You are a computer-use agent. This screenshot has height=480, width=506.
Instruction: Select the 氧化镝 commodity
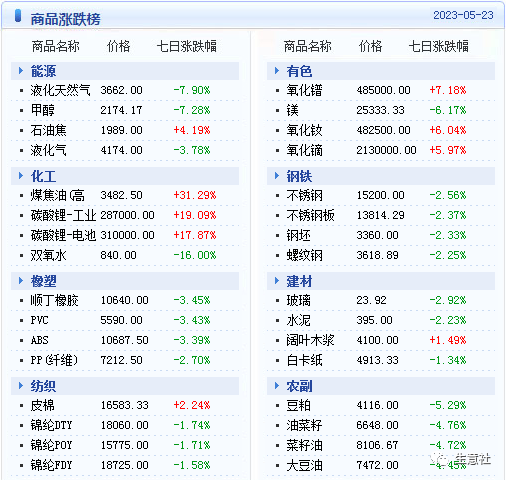304,150
